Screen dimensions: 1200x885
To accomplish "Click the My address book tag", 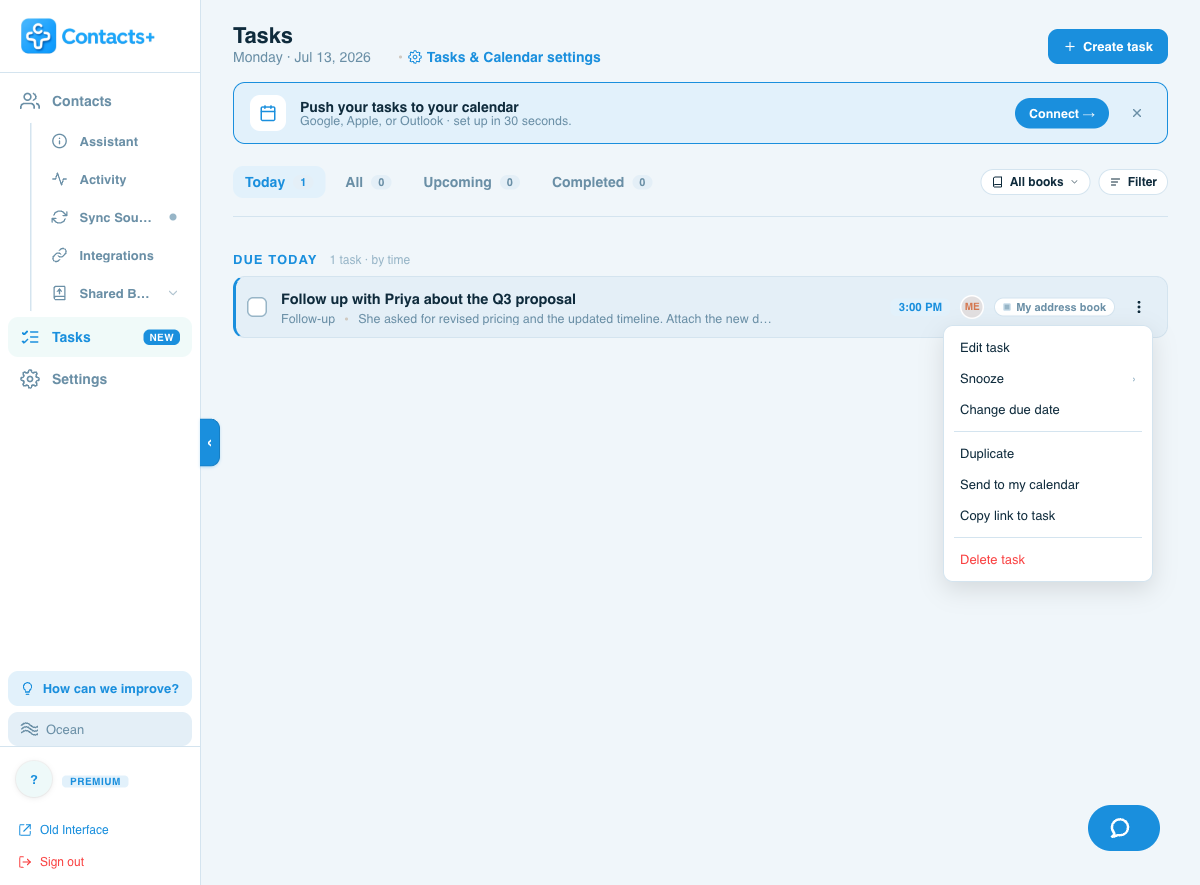I will [1054, 307].
